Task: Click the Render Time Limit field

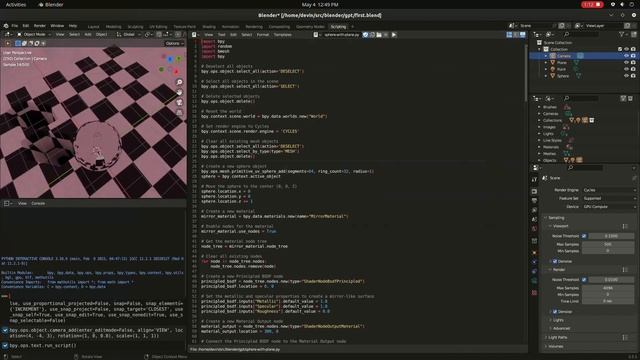Action: (x=608, y=301)
